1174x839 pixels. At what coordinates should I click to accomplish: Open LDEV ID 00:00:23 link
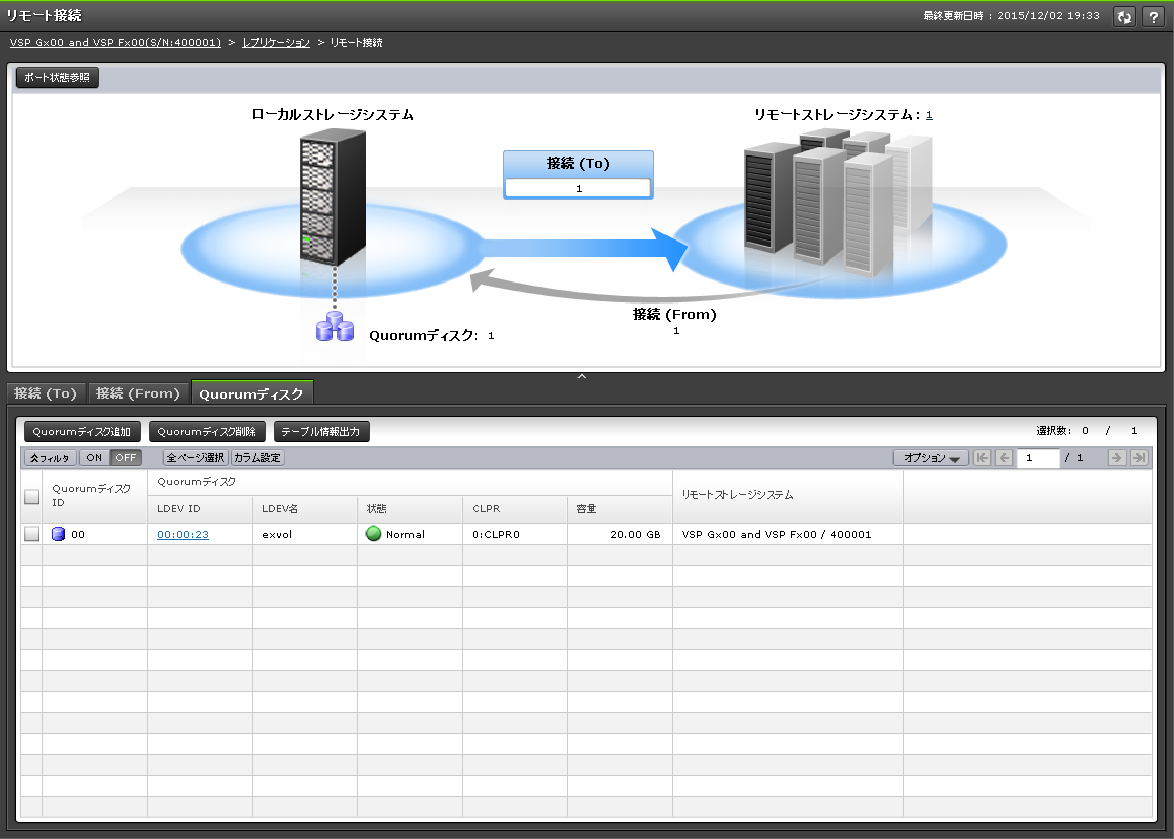183,534
